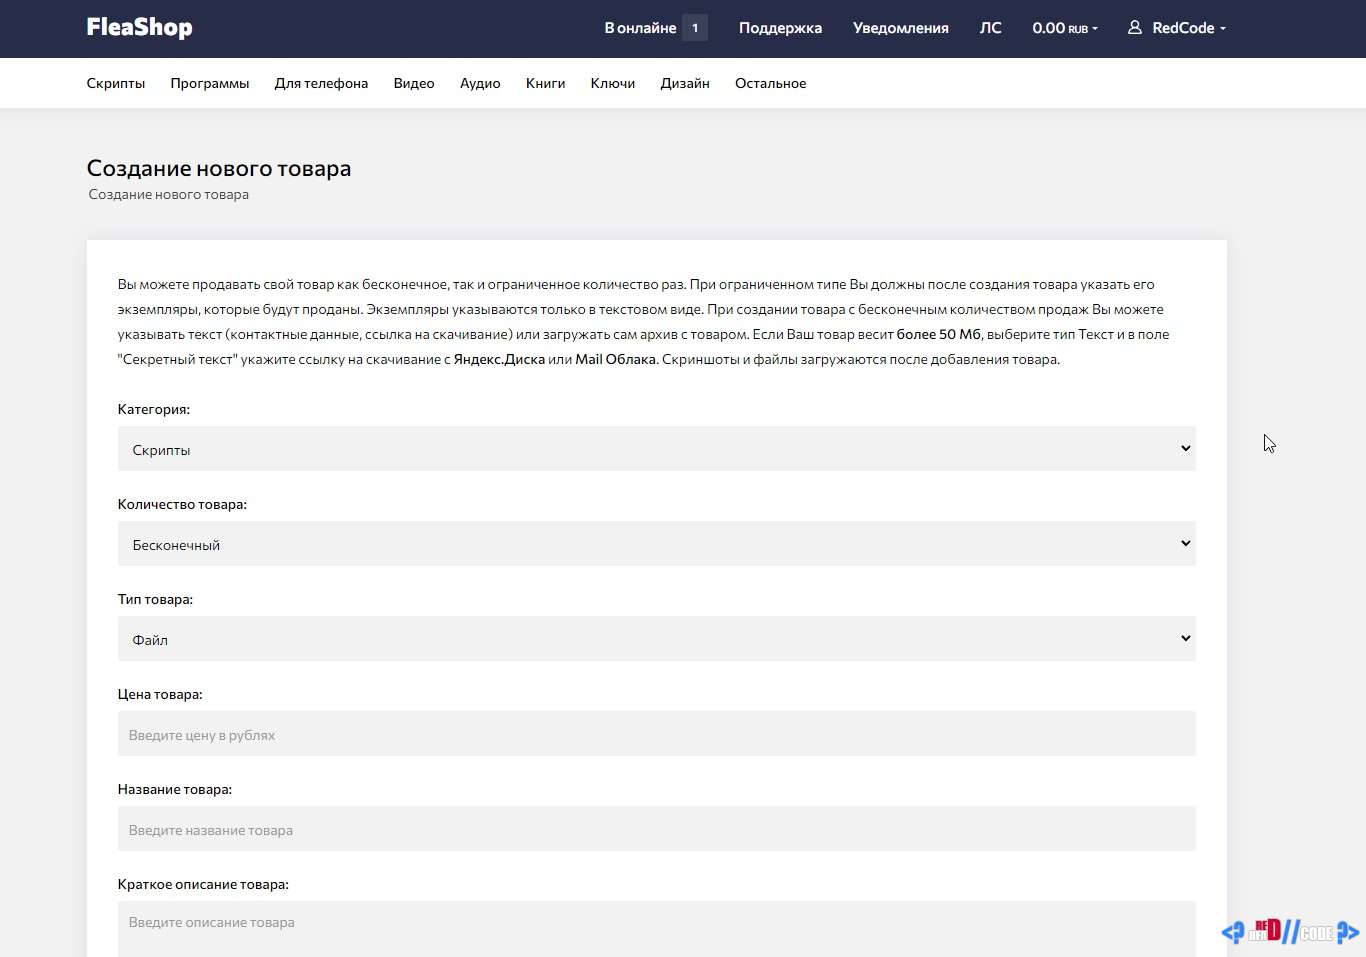Click the Название товара: field label
1366x957 pixels.
[175, 789]
